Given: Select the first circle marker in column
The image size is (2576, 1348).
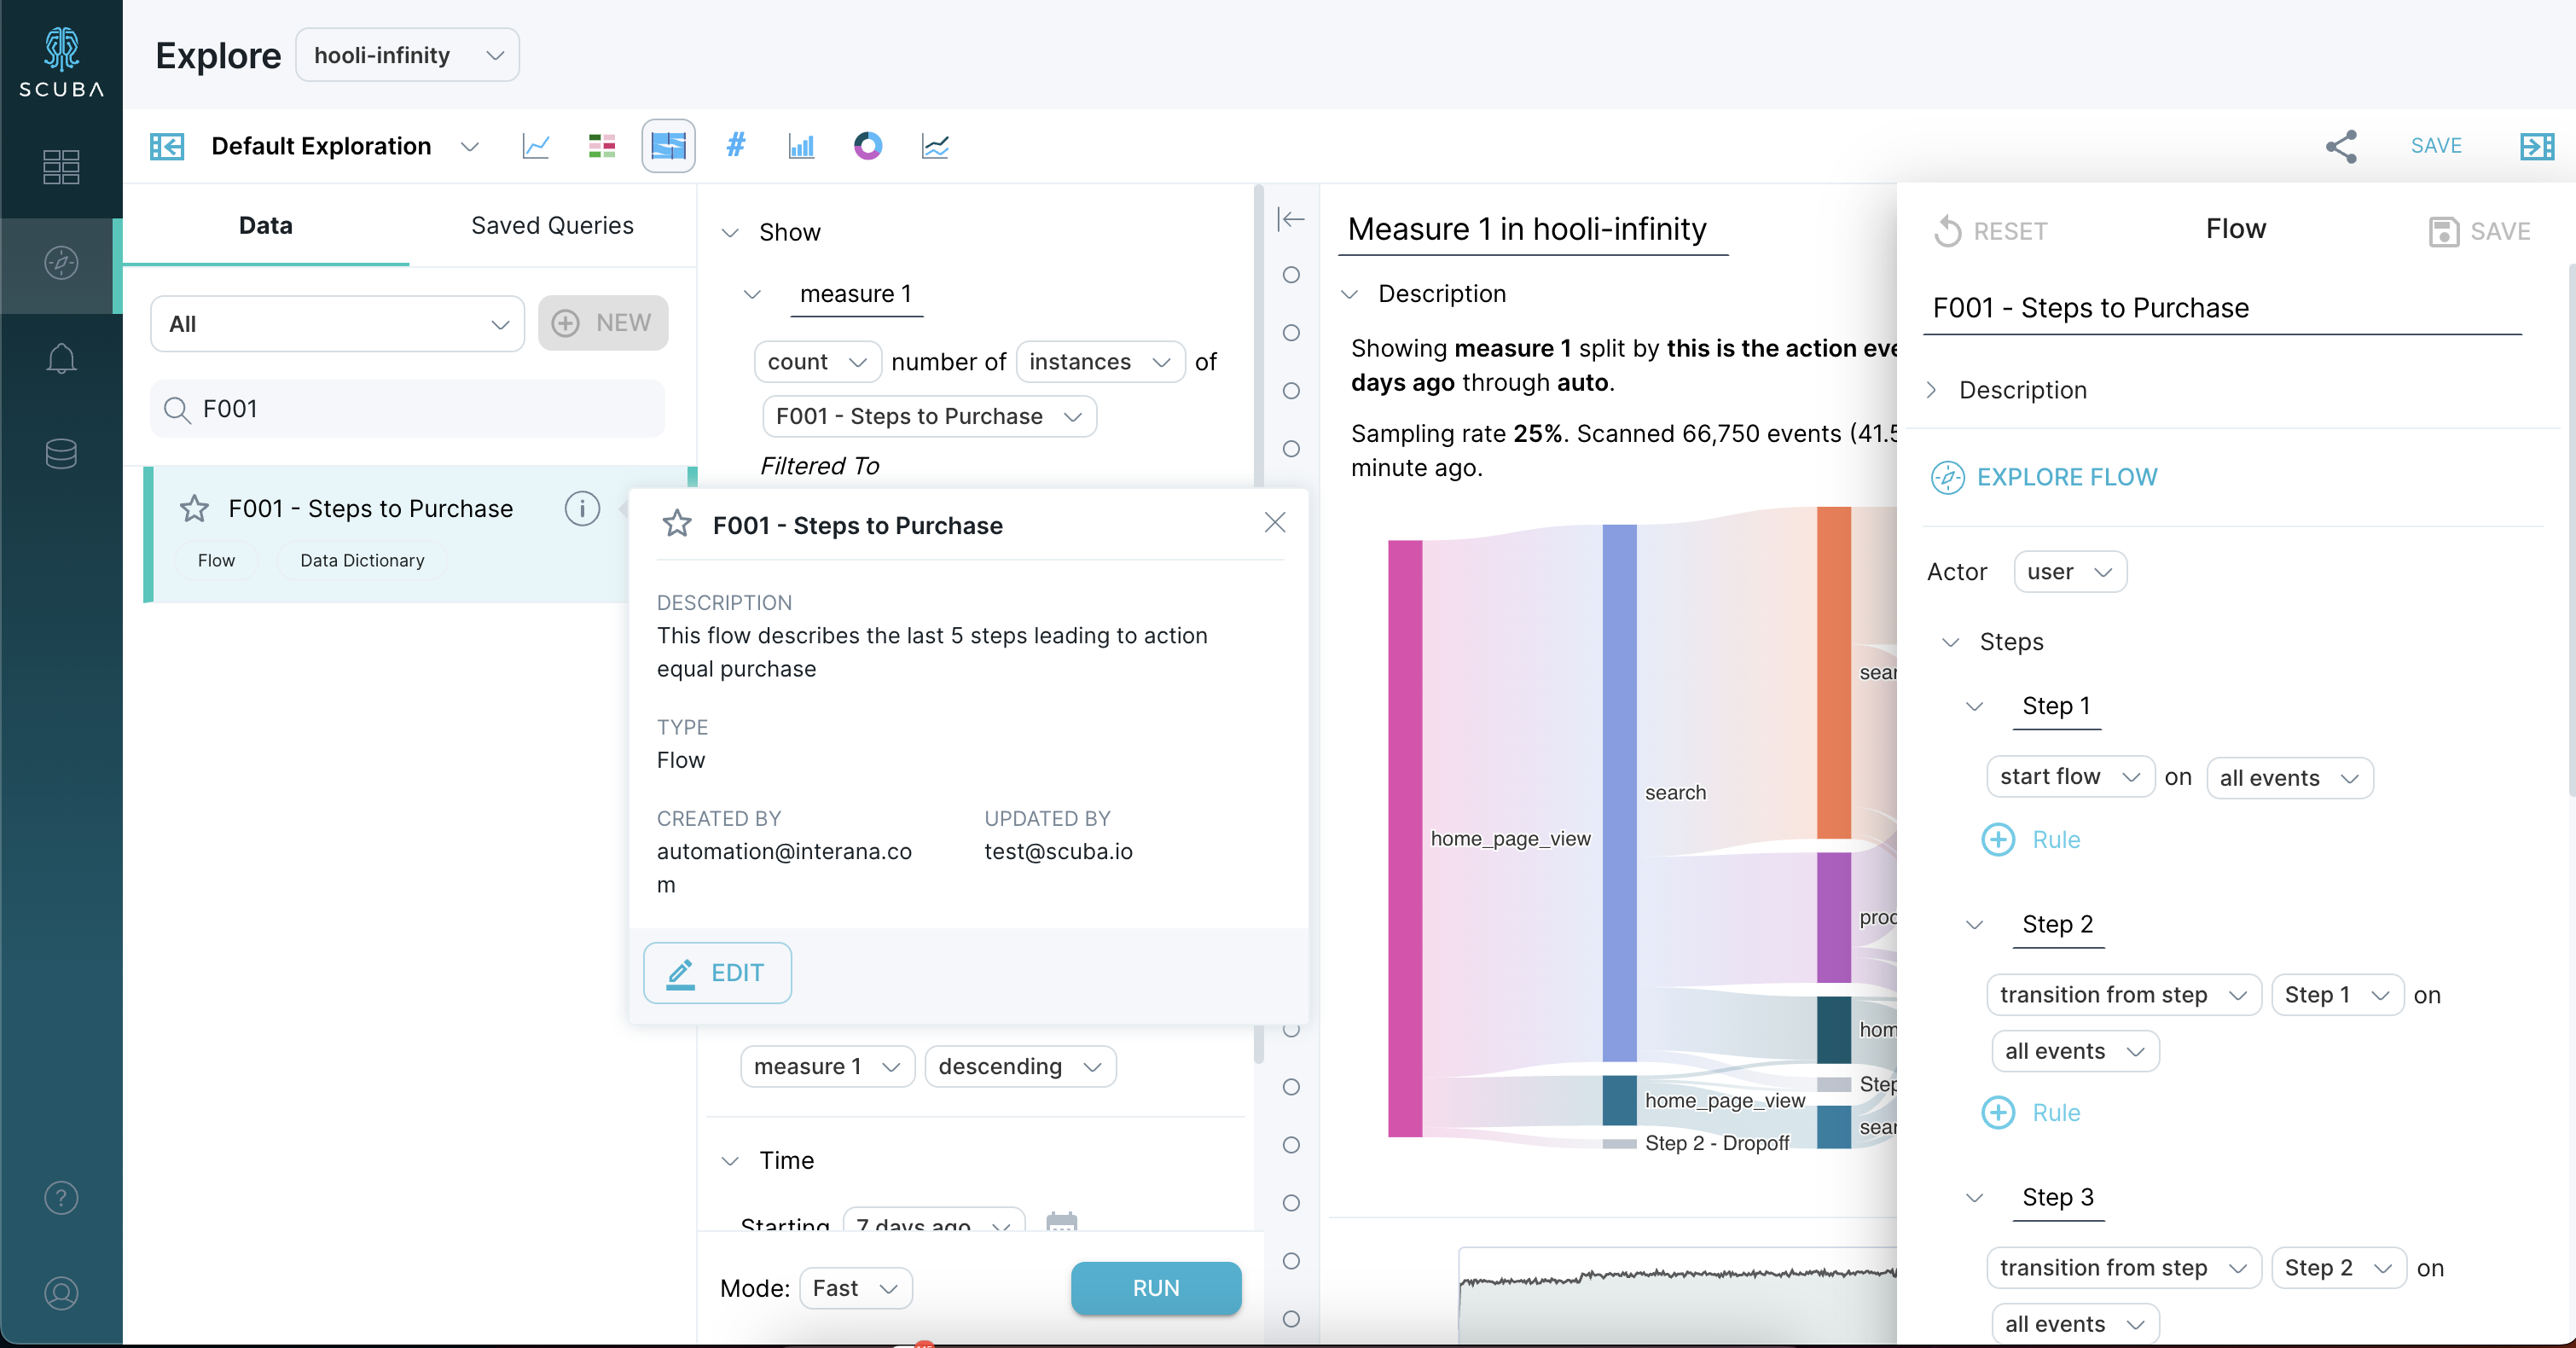Looking at the screenshot, I should [1291, 275].
